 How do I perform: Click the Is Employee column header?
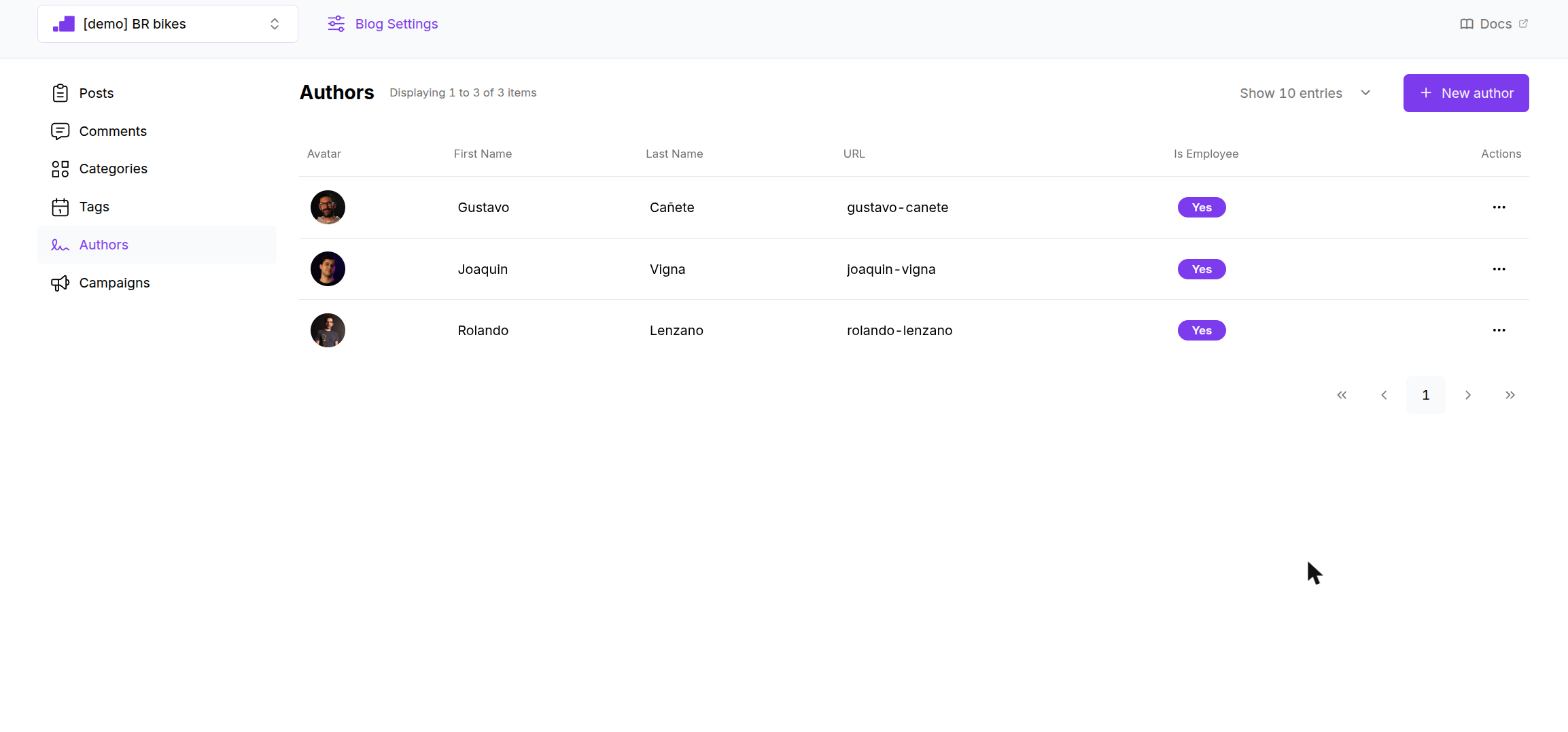tap(1206, 154)
